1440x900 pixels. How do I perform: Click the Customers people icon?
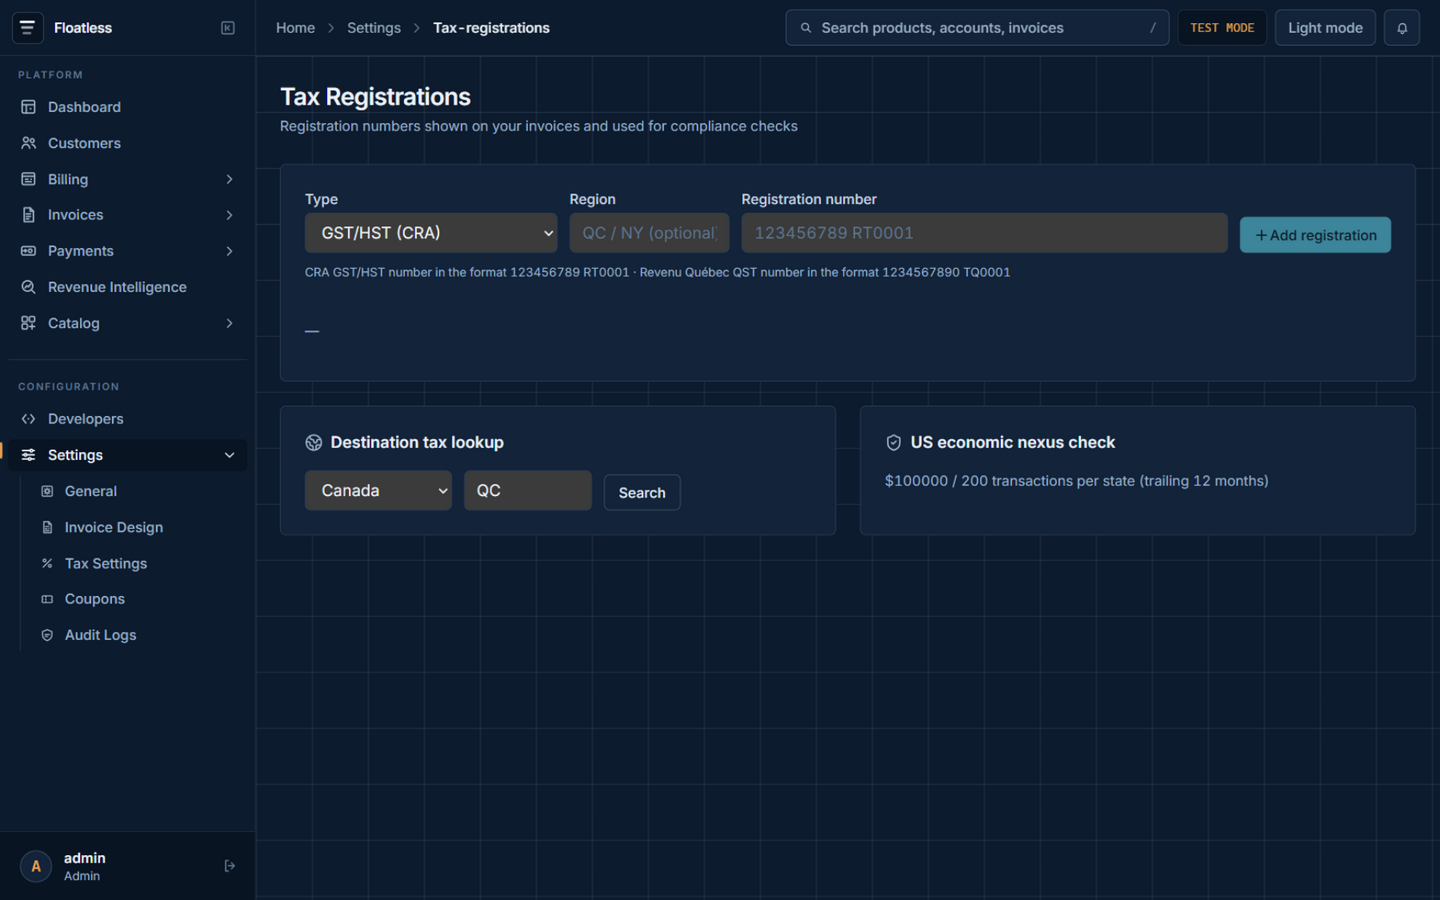pyautogui.click(x=28, y=143)
